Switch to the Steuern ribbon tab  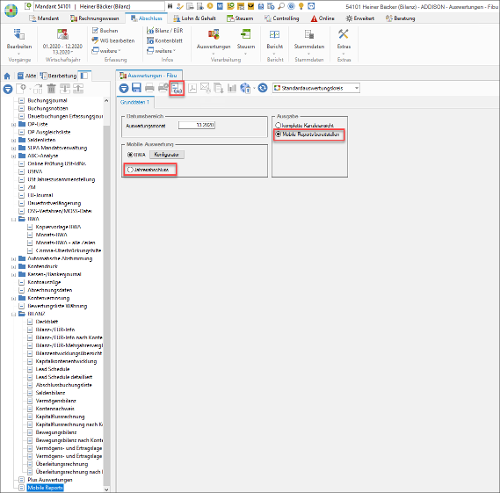(x=240, y=18)
